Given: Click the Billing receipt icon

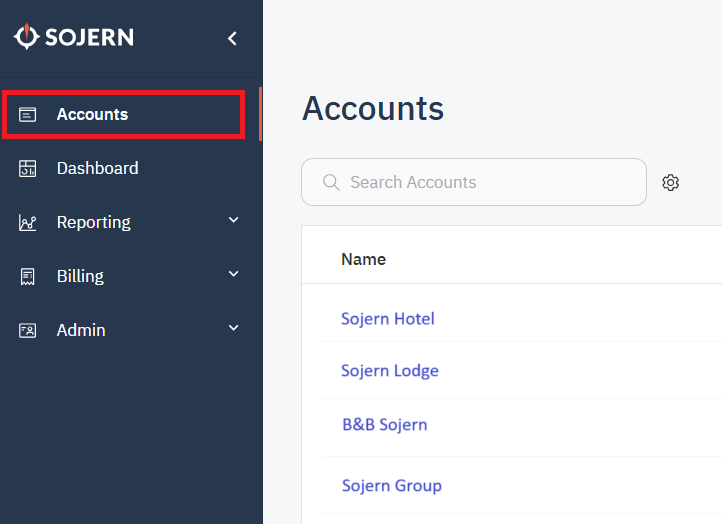Looking at the screenshot, I should (28, 277).
